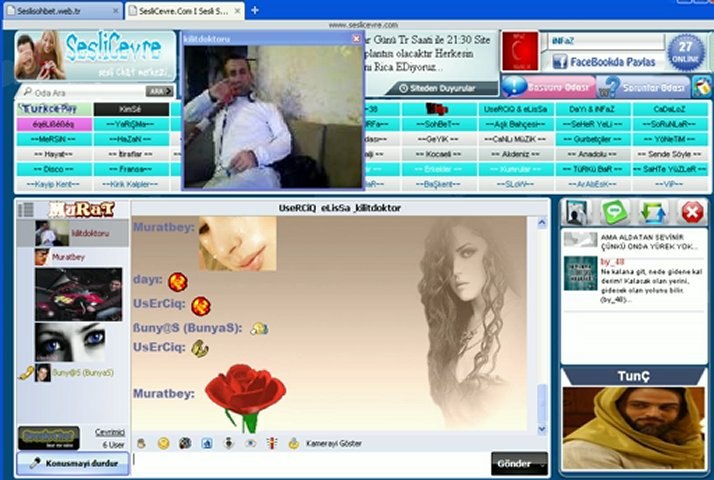Viewport: 714px width, 480px height.
Task: Click the magnifier icon in Oda Ara
Action: click(27, 92)
